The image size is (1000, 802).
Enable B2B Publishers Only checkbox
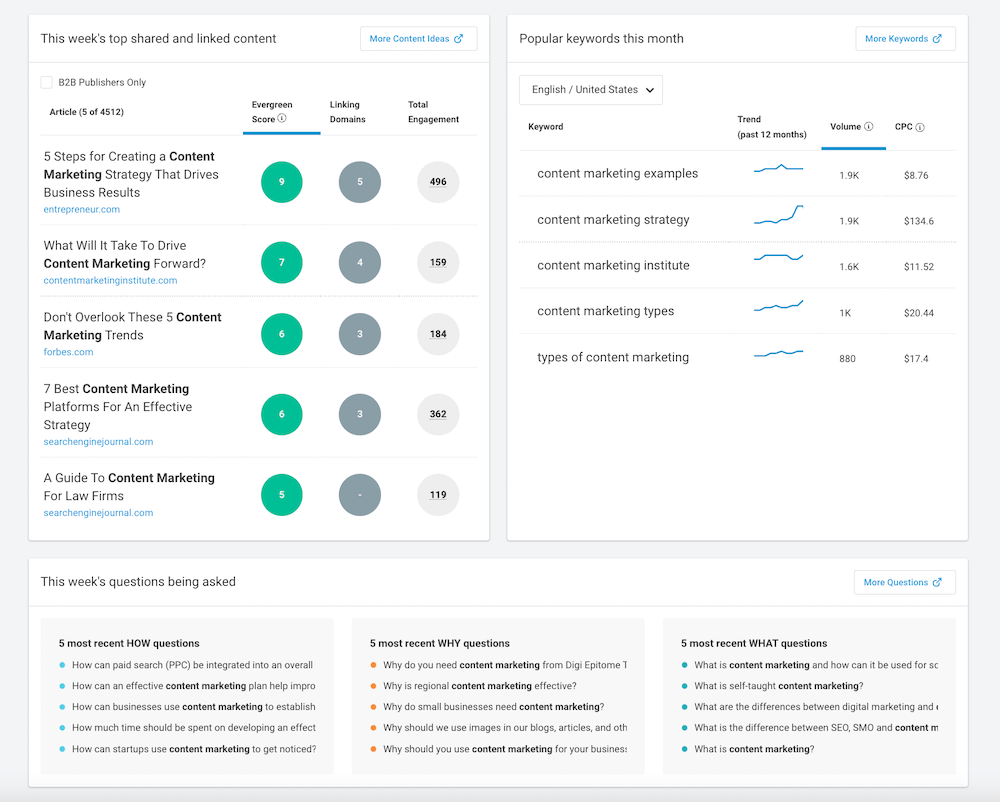point(47,83)
